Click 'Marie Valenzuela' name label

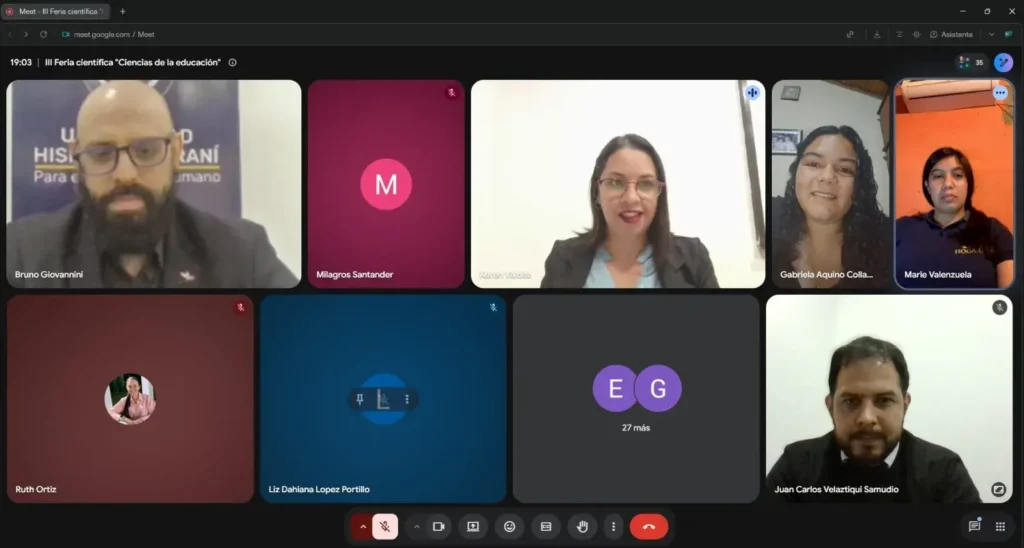point(937,275)
